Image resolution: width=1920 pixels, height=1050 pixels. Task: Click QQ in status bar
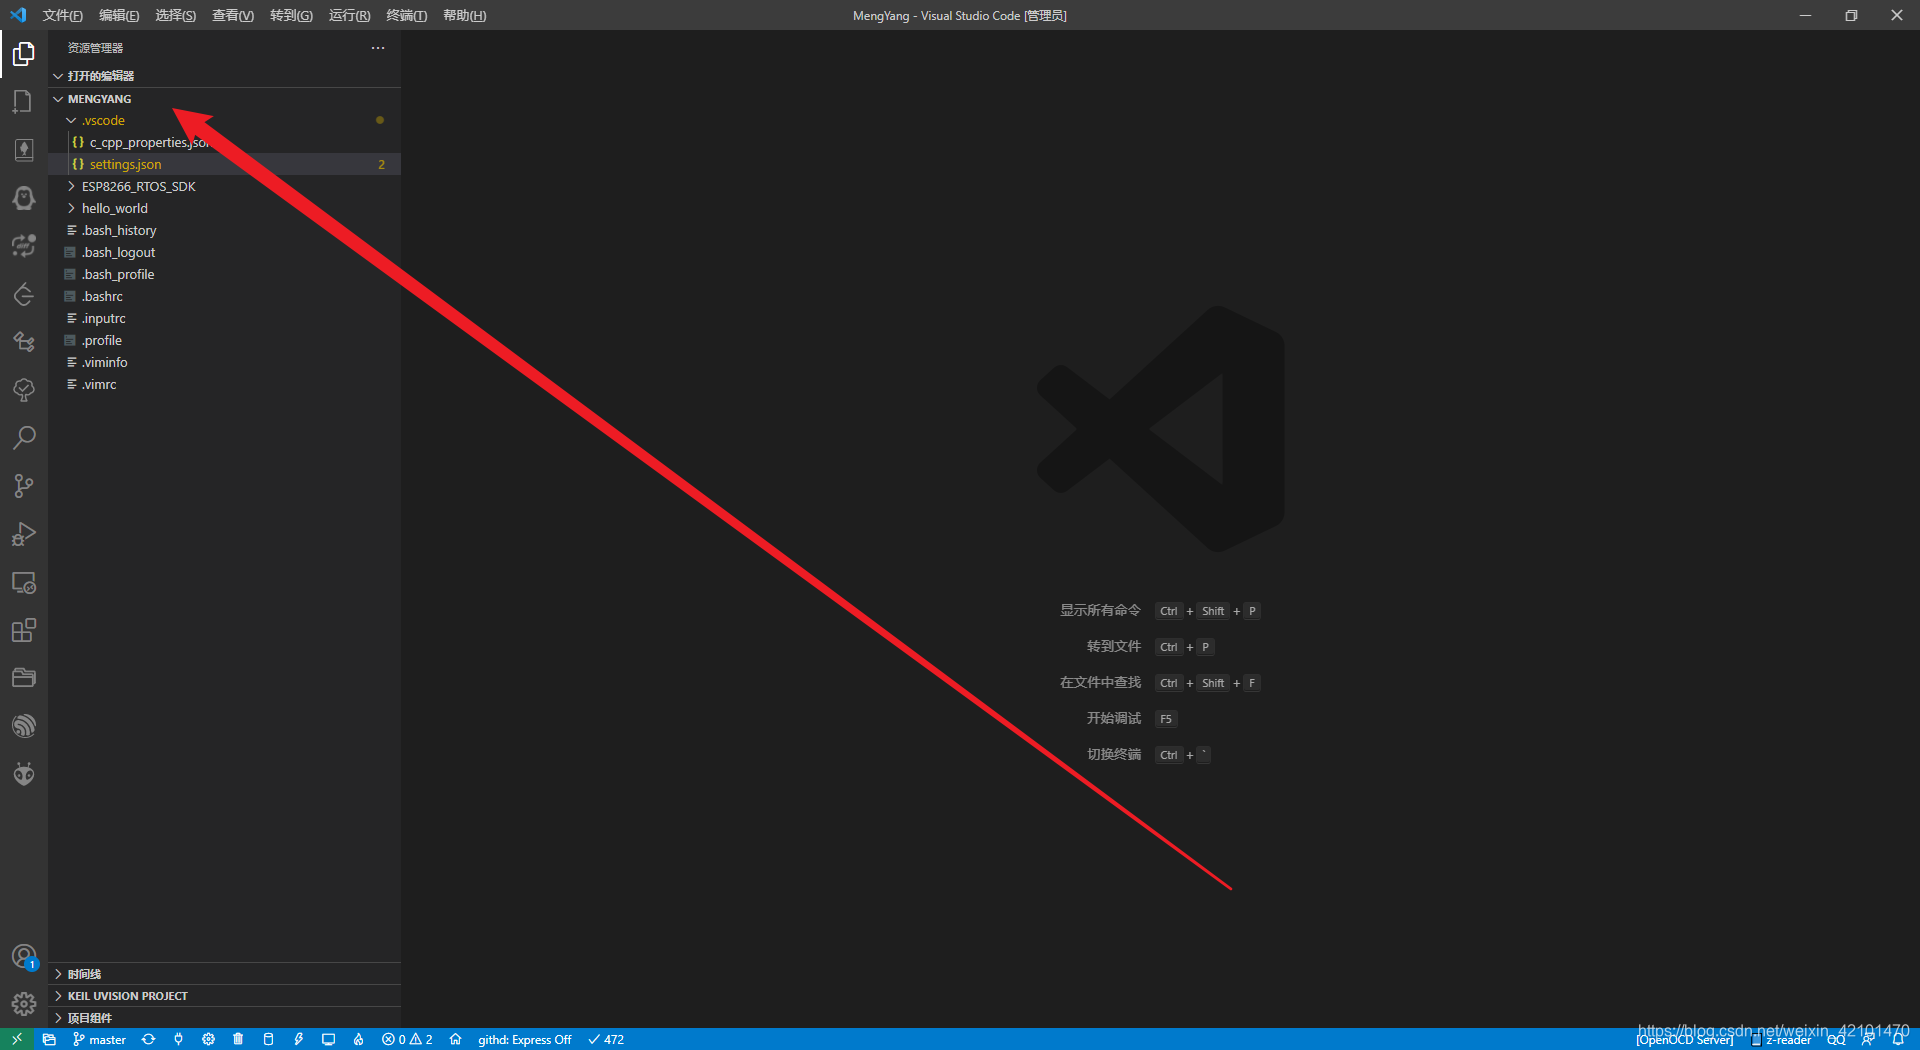[x=1836, y=1040]
